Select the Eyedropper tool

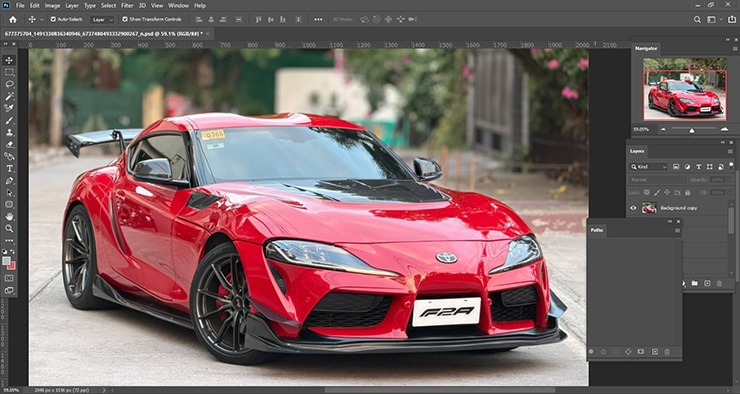[9, 109]
